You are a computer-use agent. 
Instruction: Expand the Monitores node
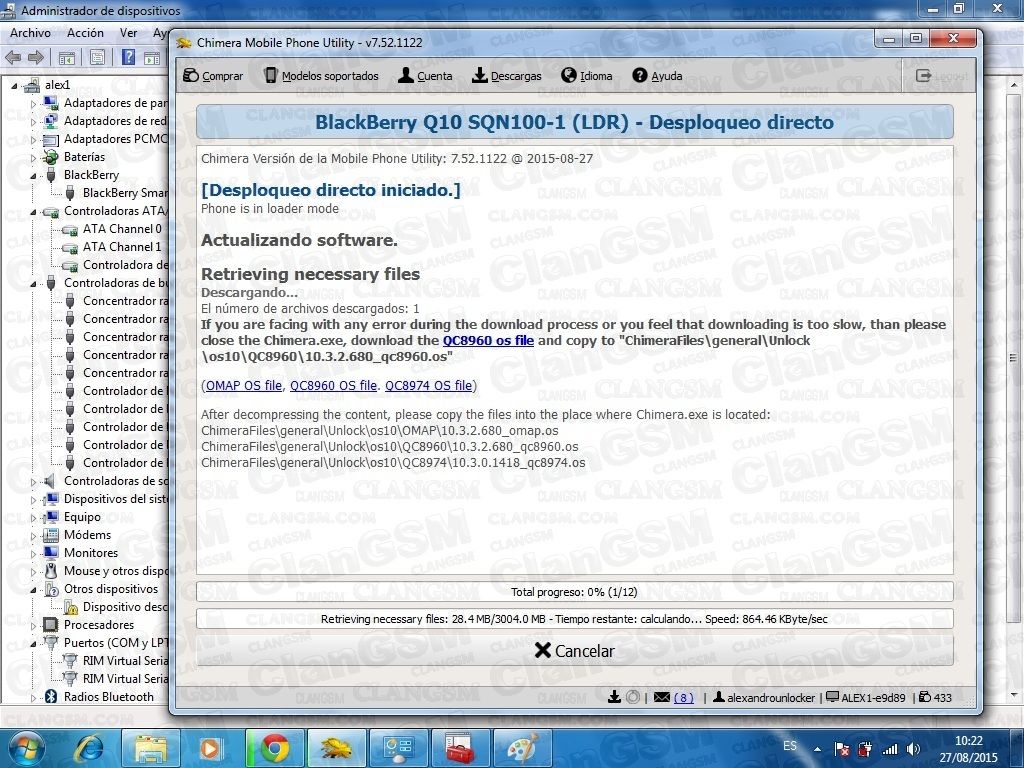pos(33,553)
